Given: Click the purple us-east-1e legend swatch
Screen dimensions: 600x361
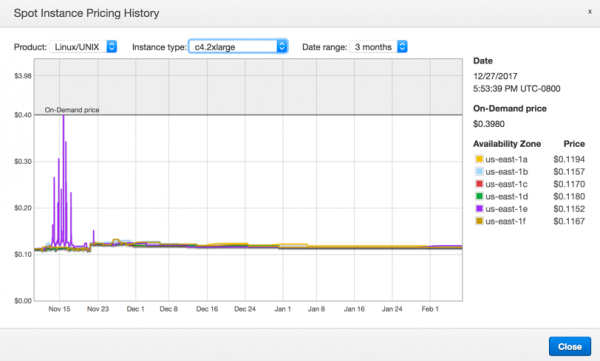Looking at the screenshot, I should (479, 209).
